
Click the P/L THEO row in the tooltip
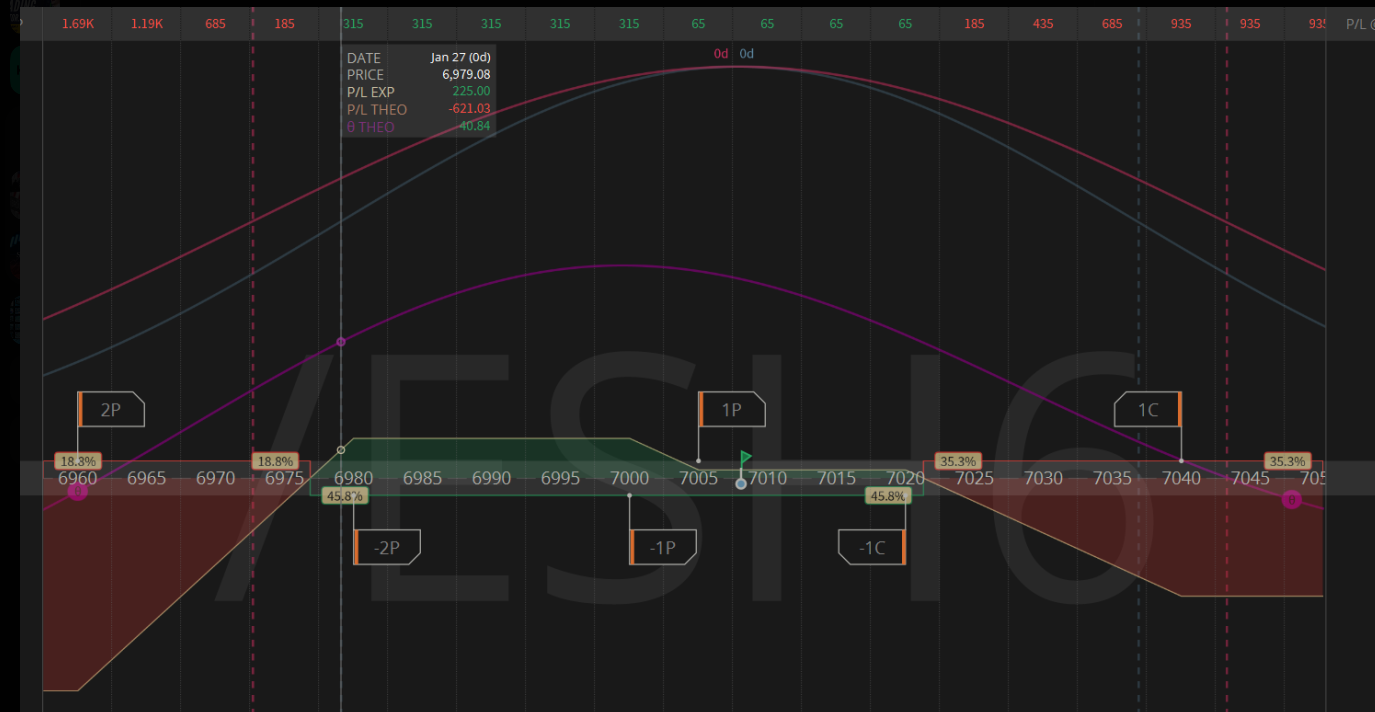[x=418, y=109]
